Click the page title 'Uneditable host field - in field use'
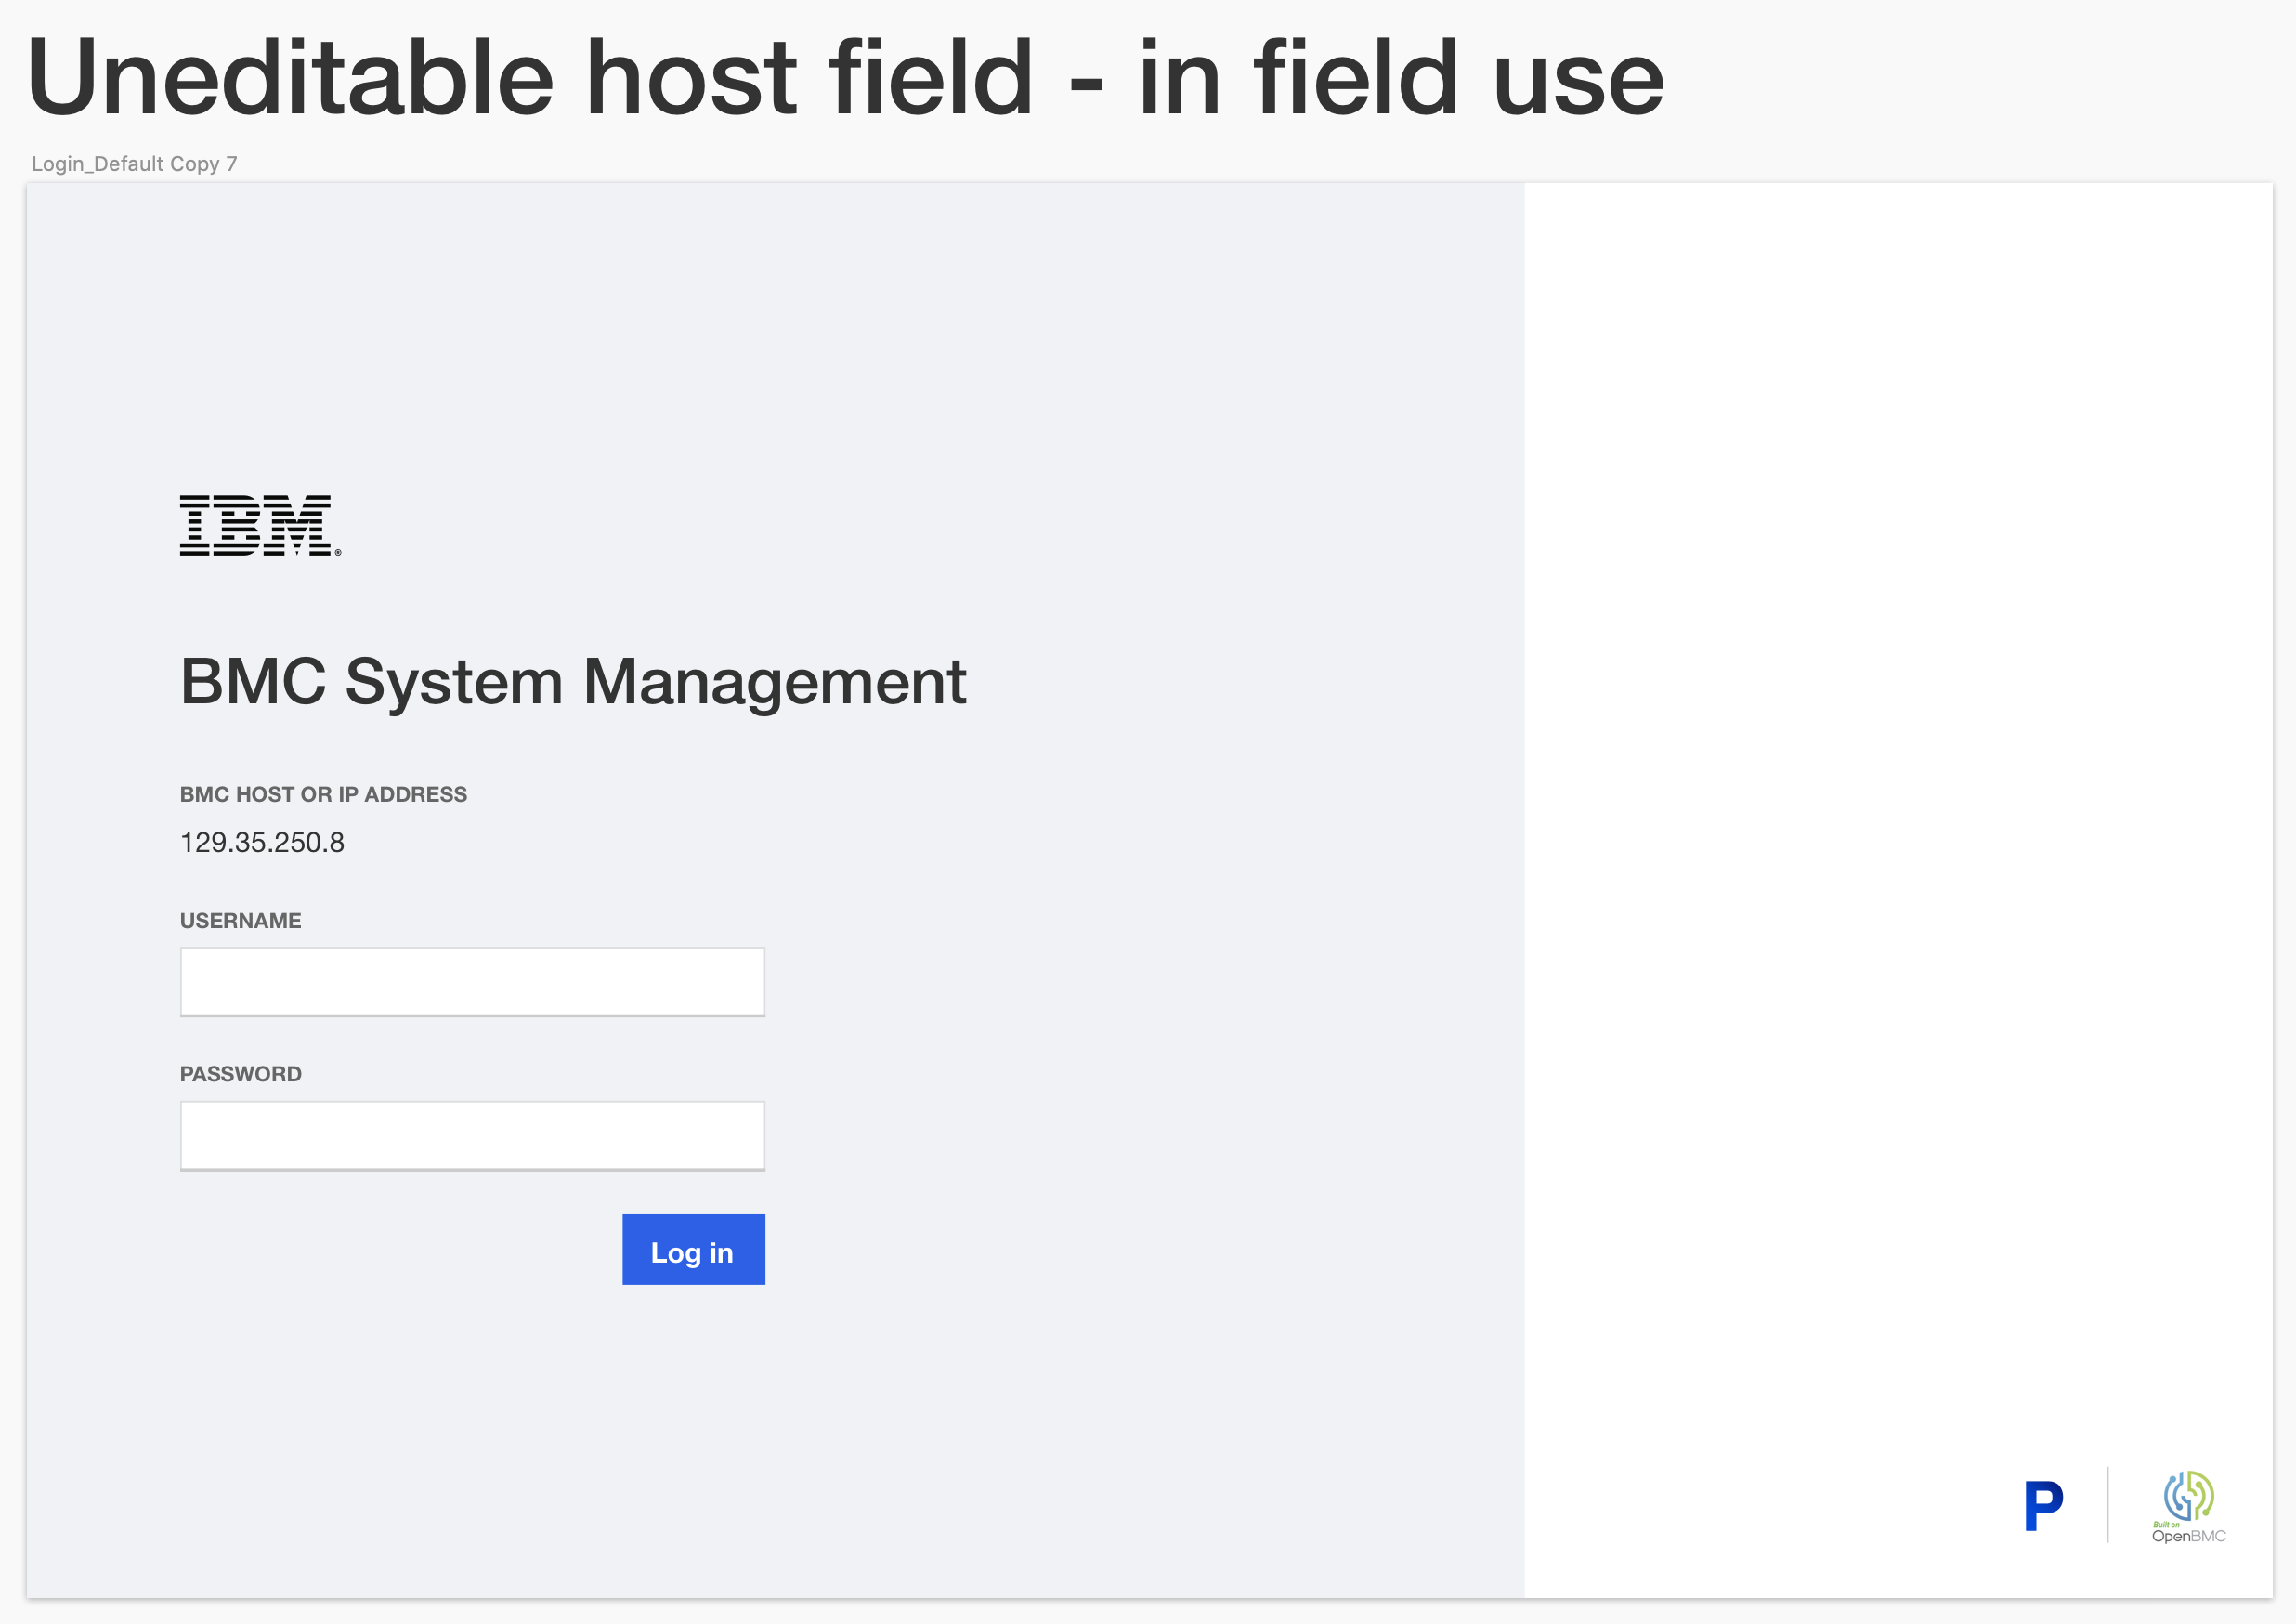Viewport: 2296px width, 1624px height. point(846,76)
